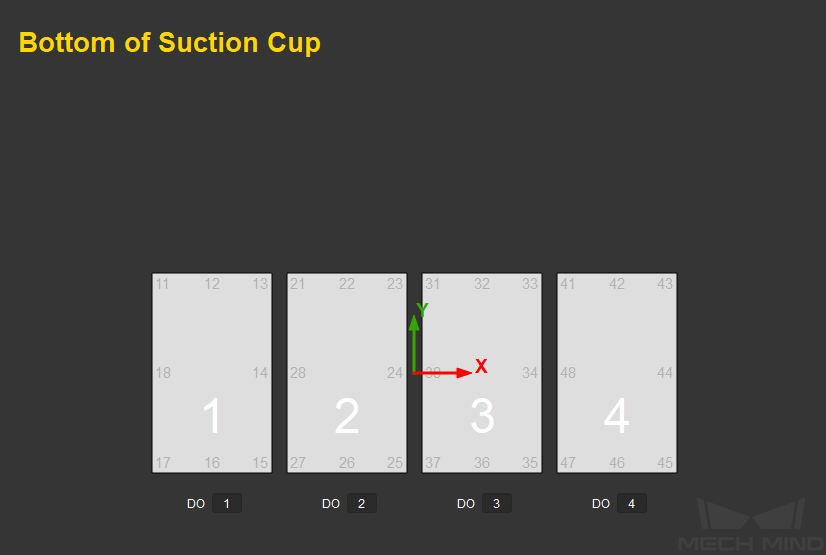This screenshot has height=555, width=826.
Task: Select suction cup section 1
Action: [x=212, y=373]
